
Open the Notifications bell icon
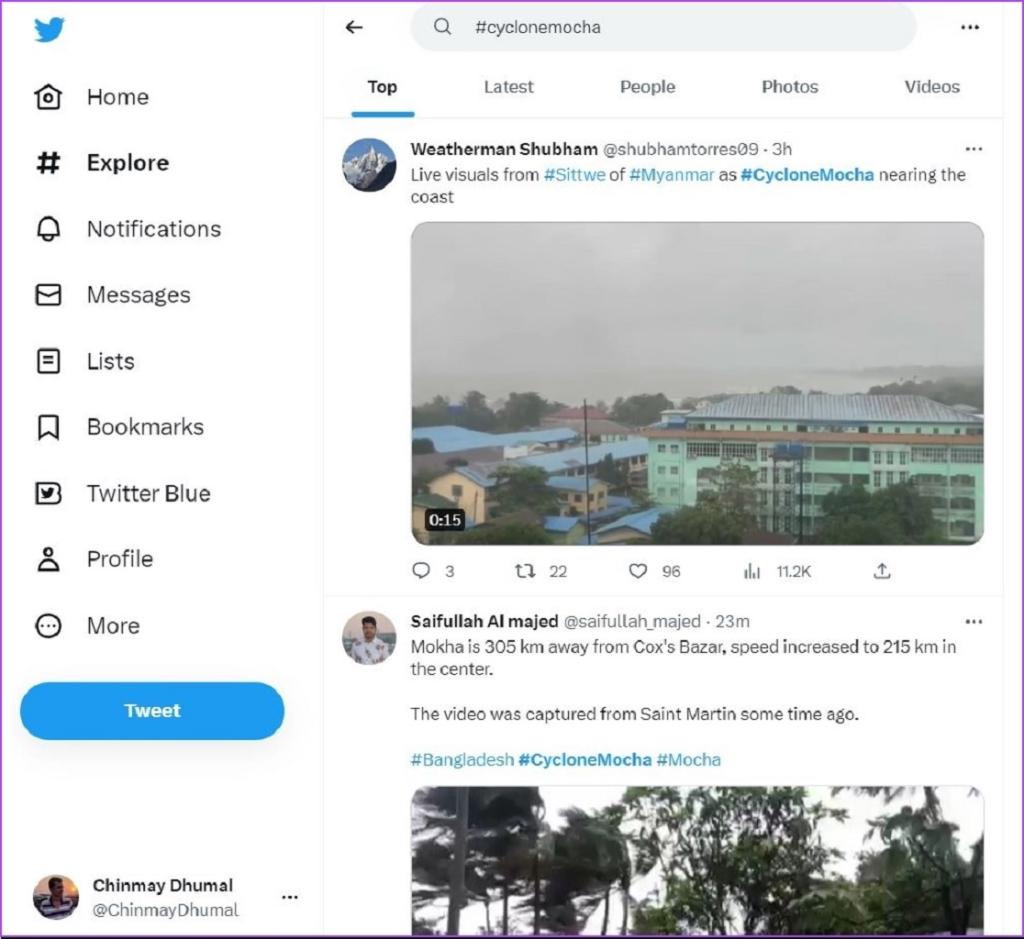[x=48, y=229]
